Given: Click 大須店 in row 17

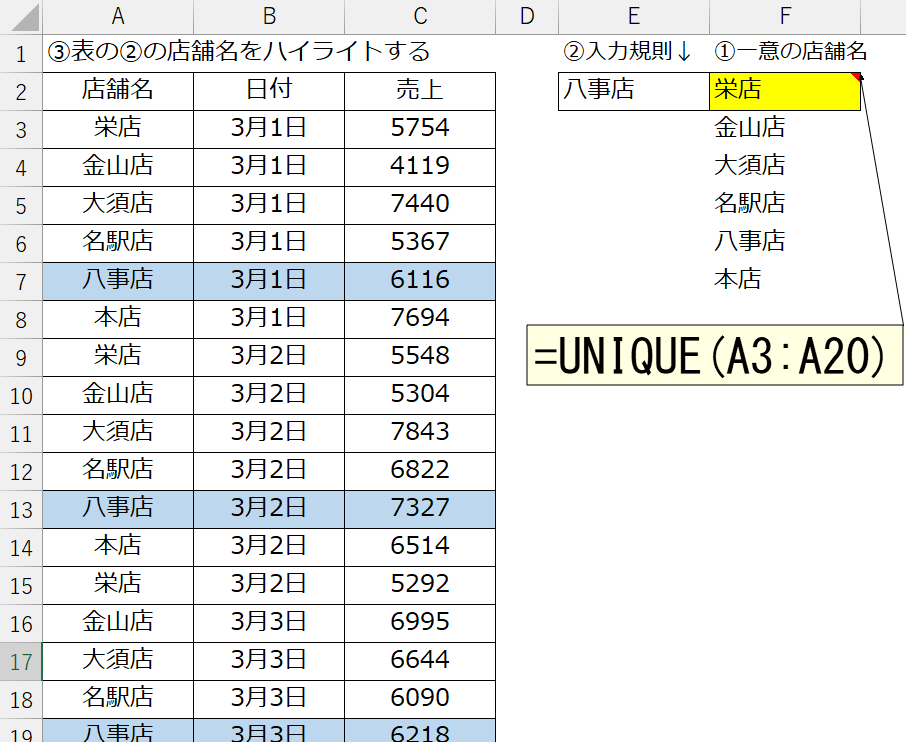Looking at the screenshot, I should (x=118, y=661).
